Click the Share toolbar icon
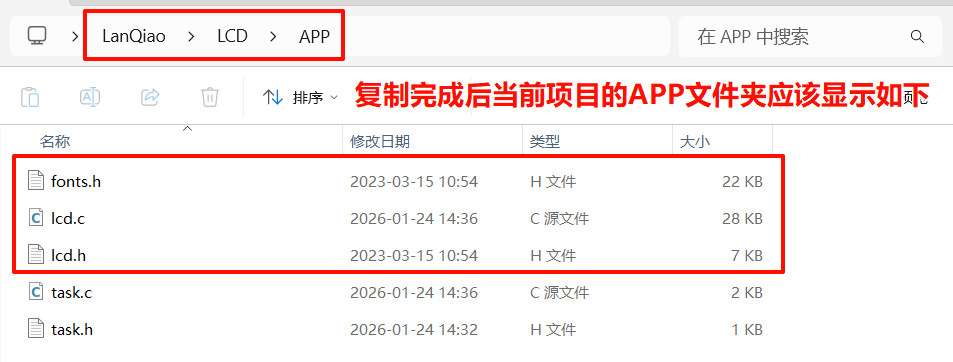 (150, 97)
